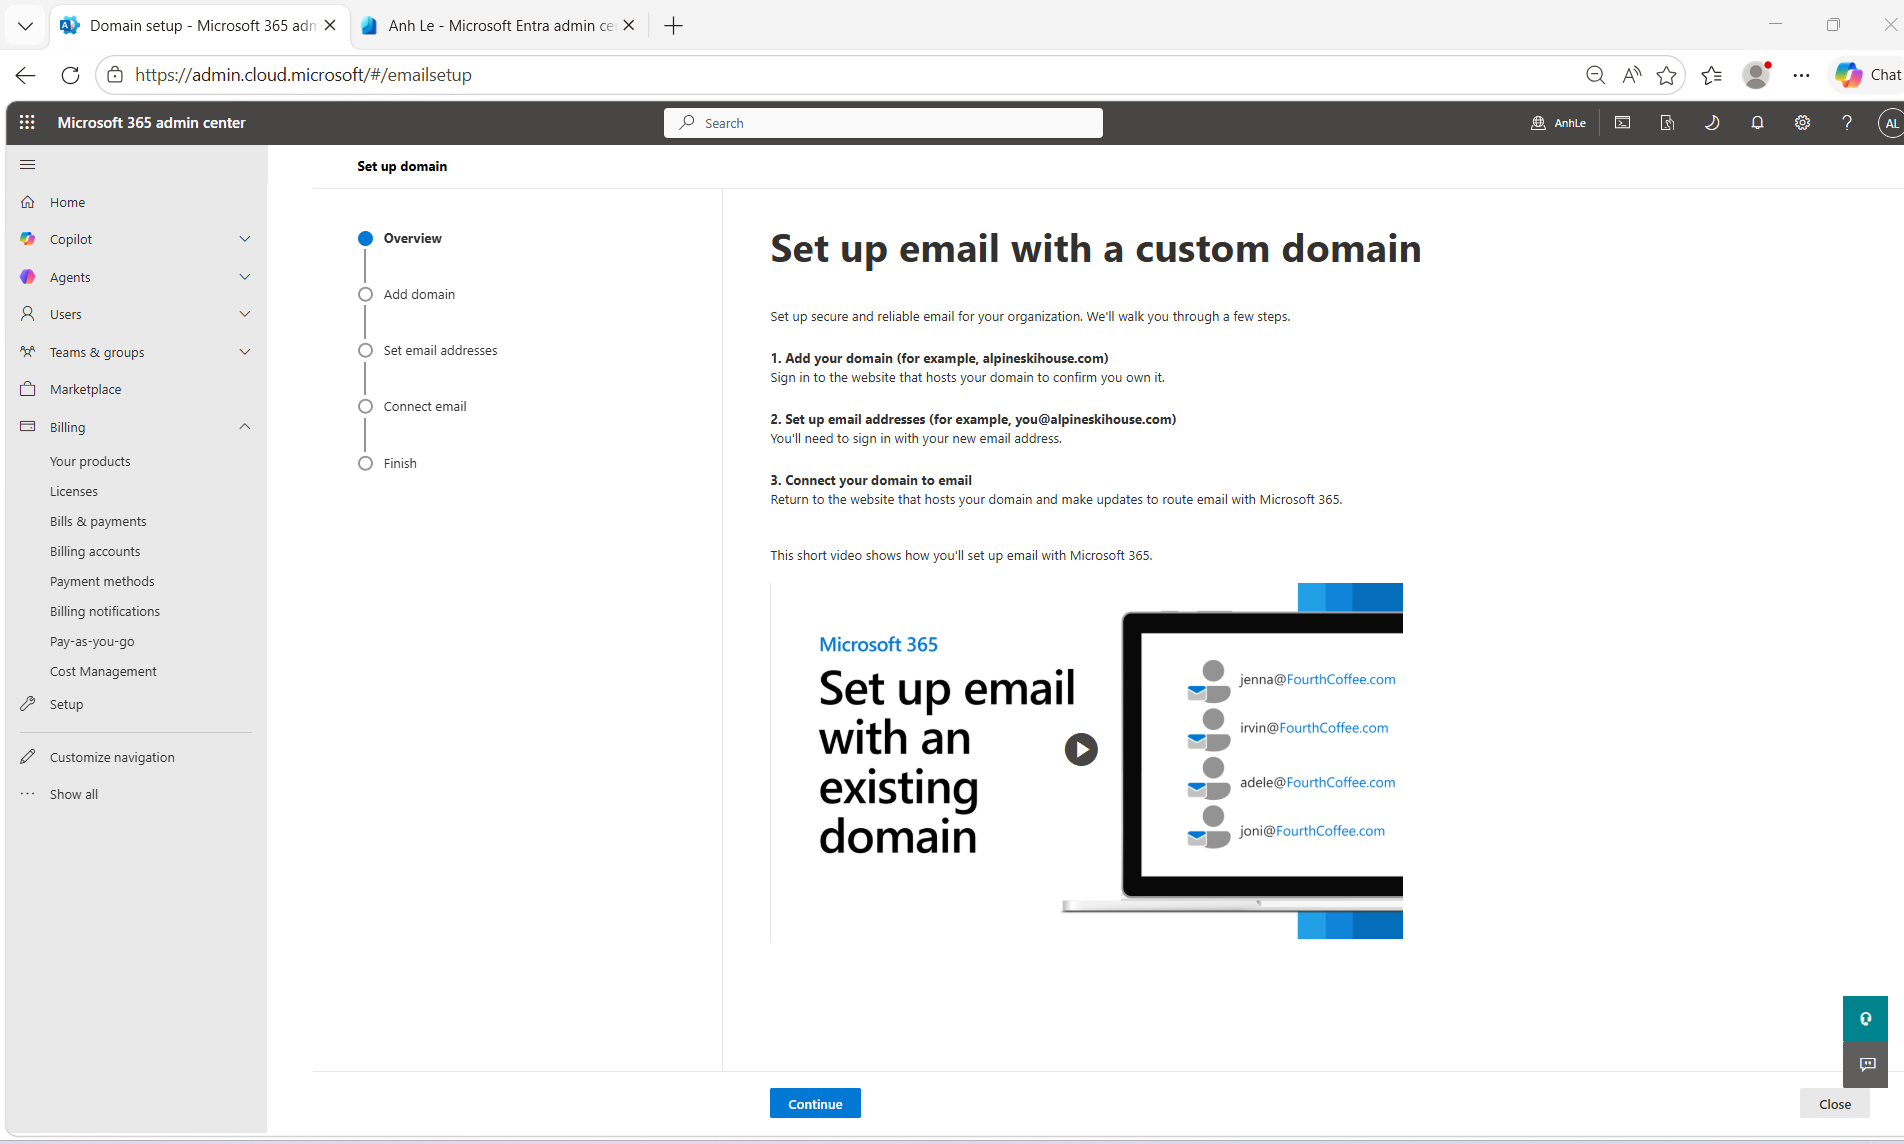1904x1144 pixels.
Task: Open Pay-as-you-go
Action: [92, 641]
